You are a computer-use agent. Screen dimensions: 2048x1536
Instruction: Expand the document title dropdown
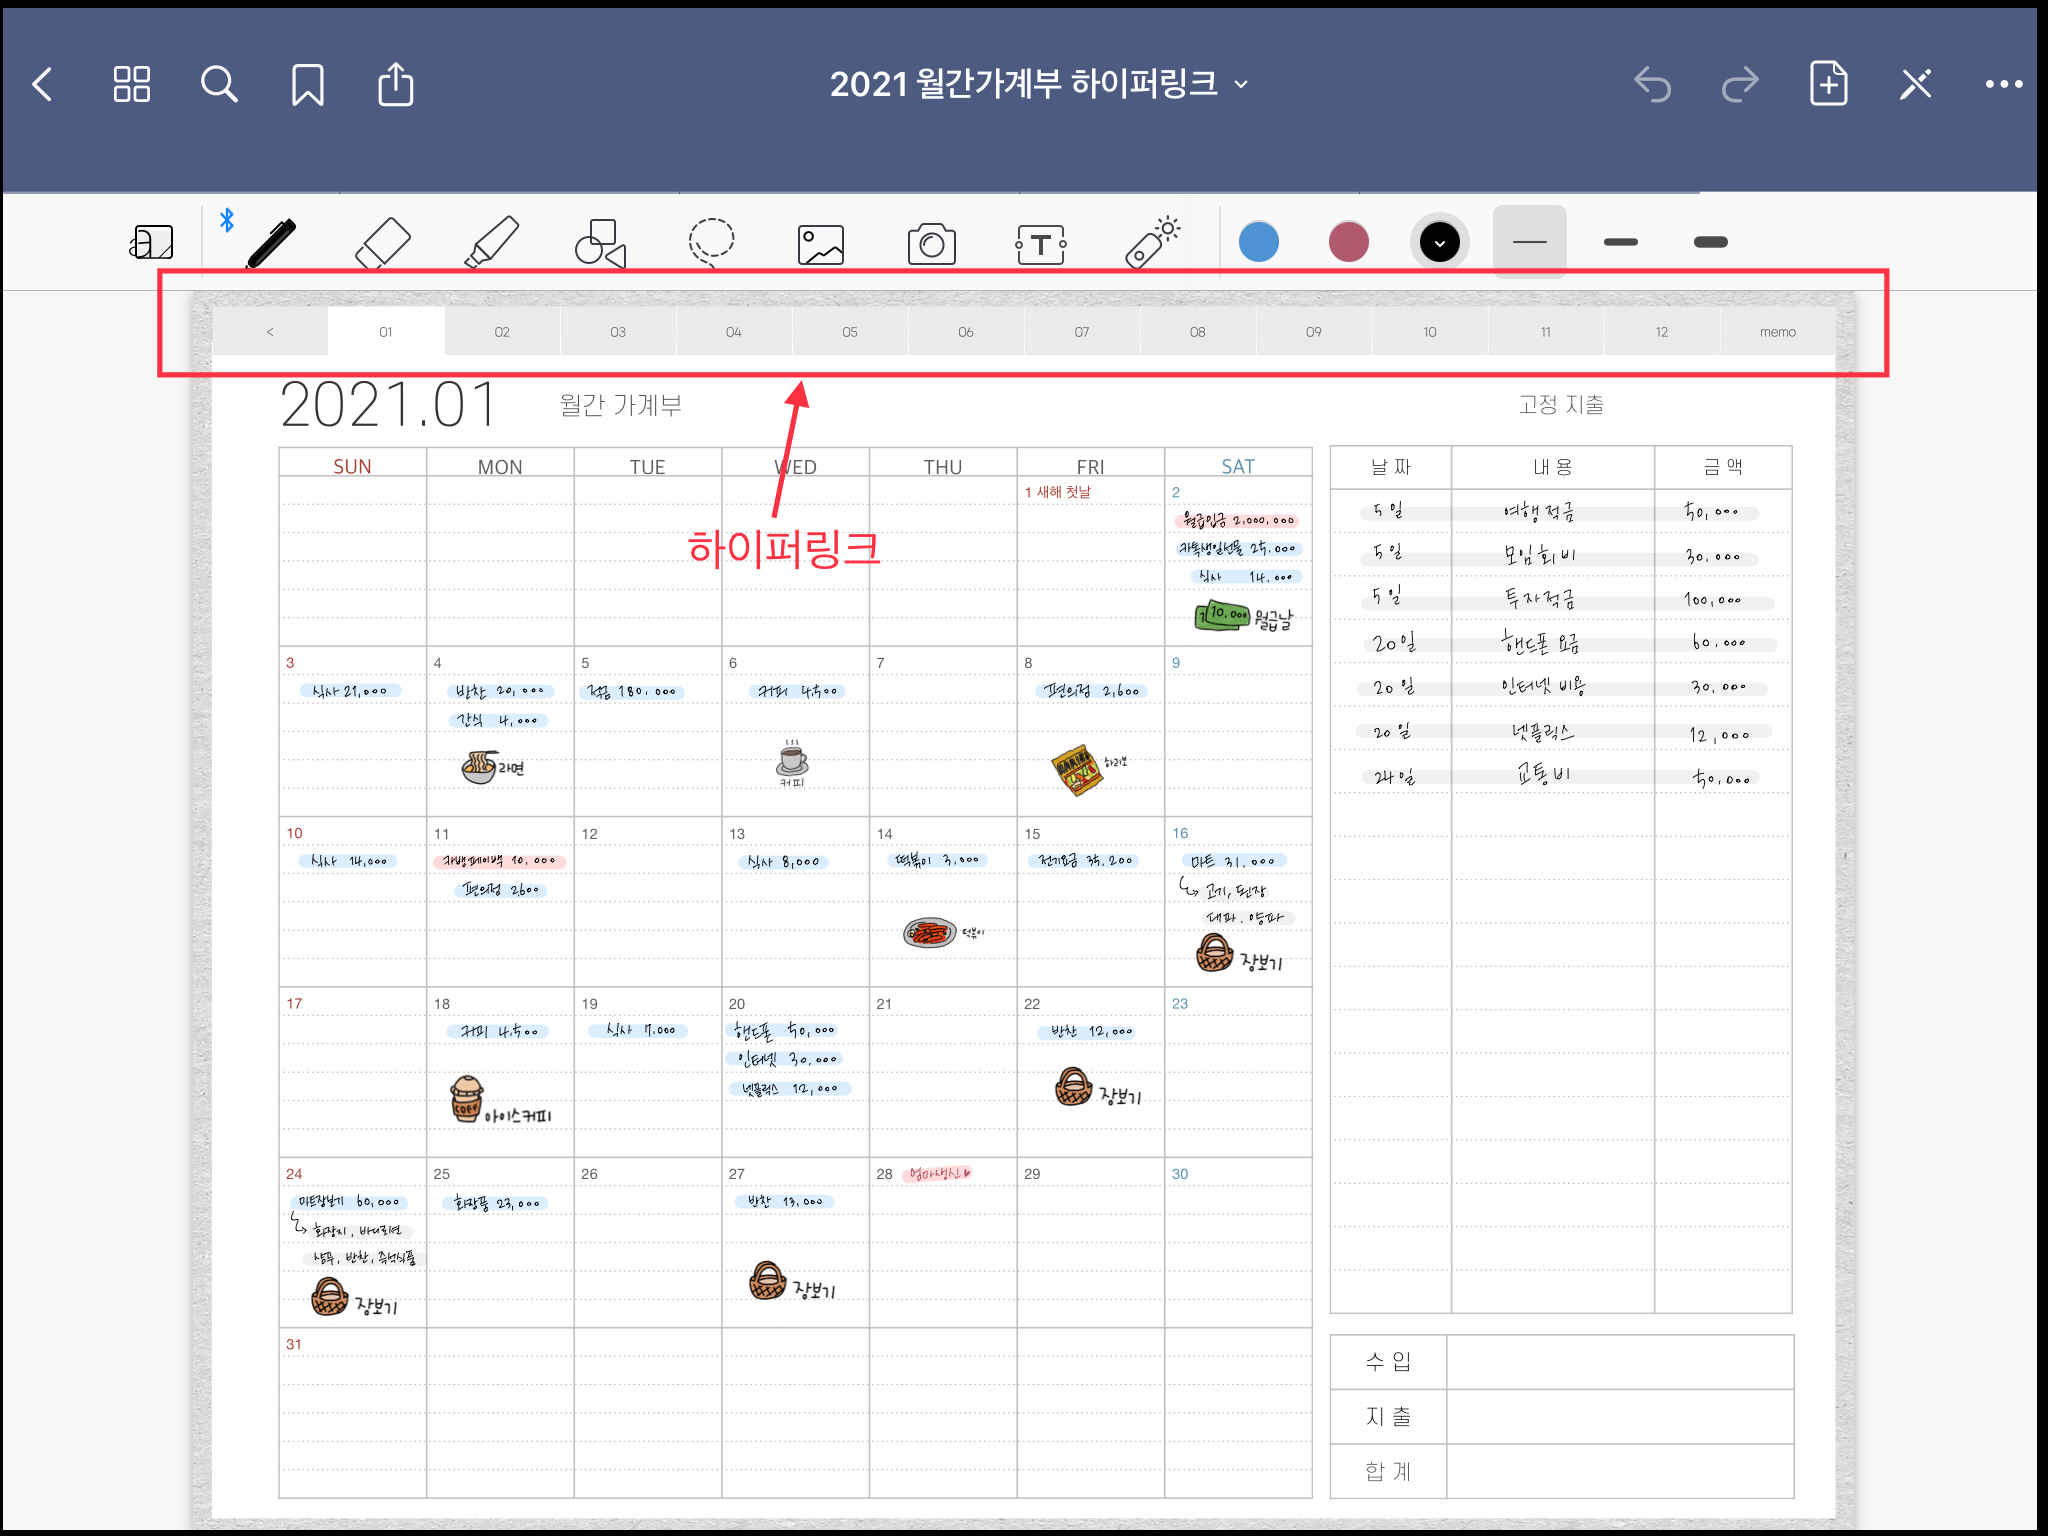coord(1241,85)
